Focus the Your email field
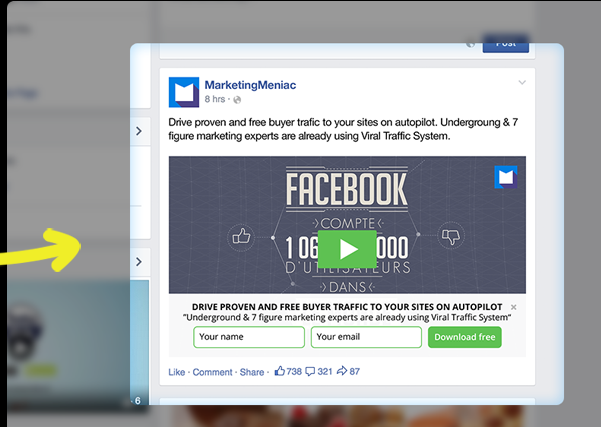Viewport: 601px width, 427px height. tap(366, 337)
